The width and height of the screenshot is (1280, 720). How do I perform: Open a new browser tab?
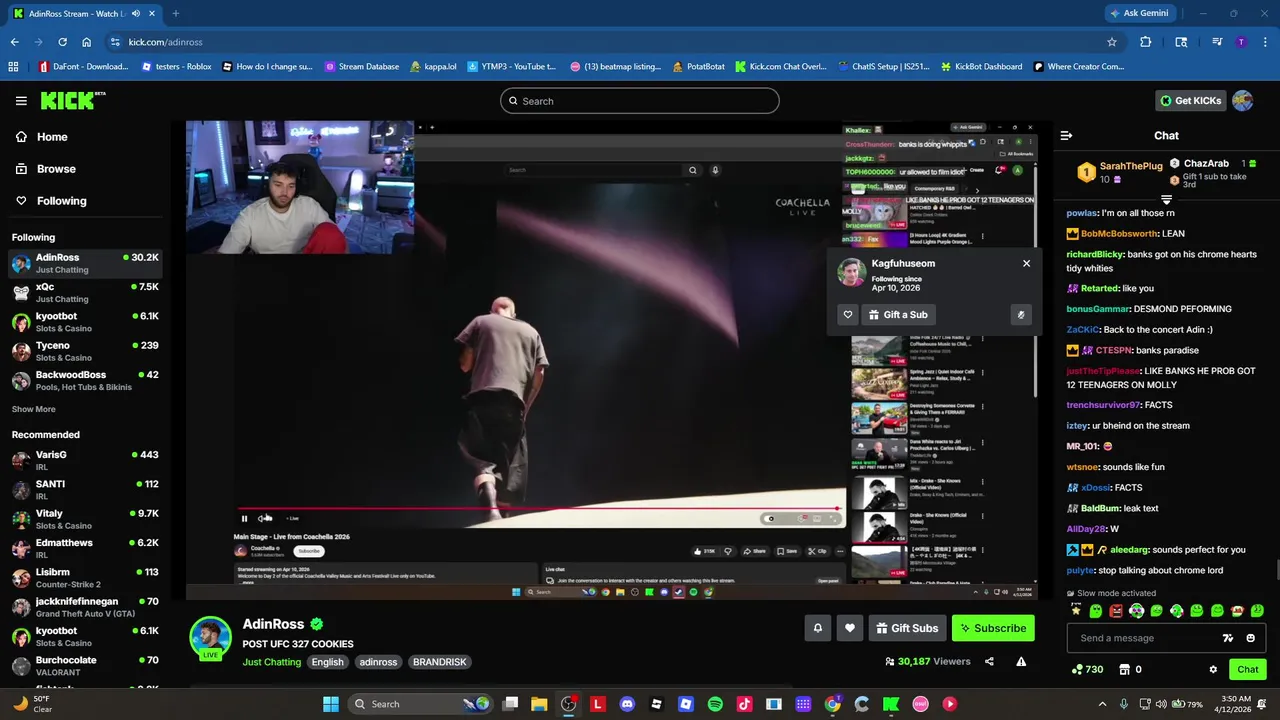175,13
